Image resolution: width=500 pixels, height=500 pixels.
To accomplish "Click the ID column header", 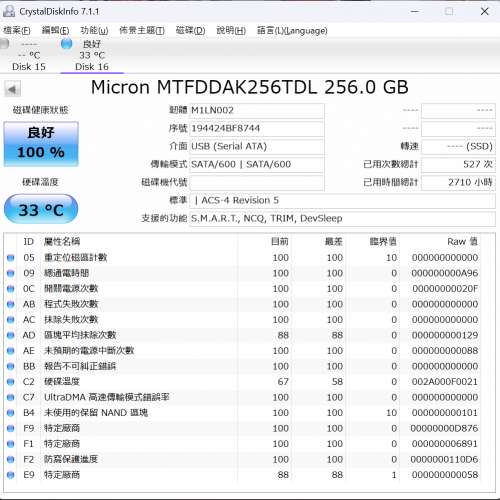I will click(x=29, y=242).
